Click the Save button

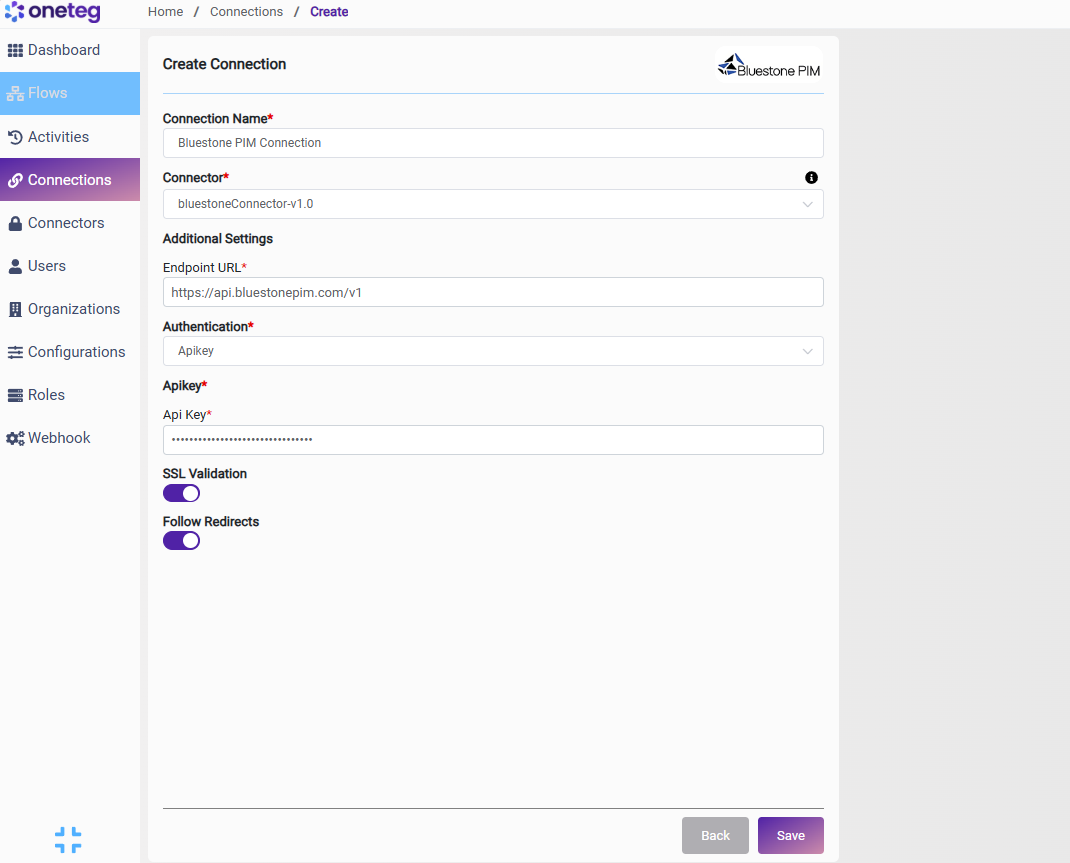click(x=790, y=836)
